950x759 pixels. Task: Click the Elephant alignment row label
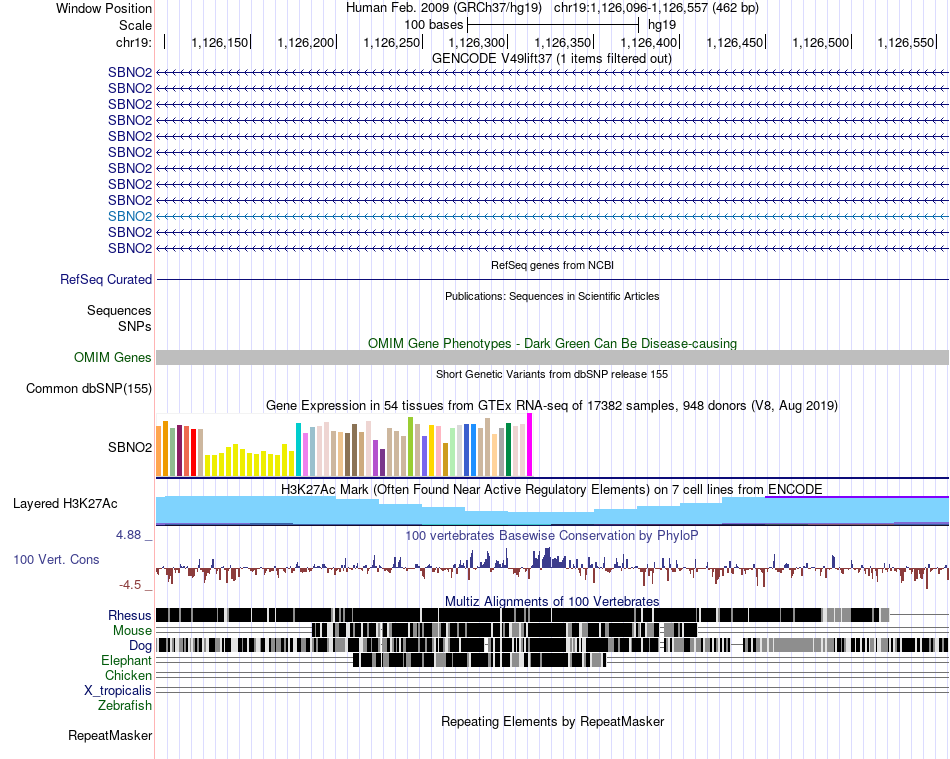coord(126,660)
